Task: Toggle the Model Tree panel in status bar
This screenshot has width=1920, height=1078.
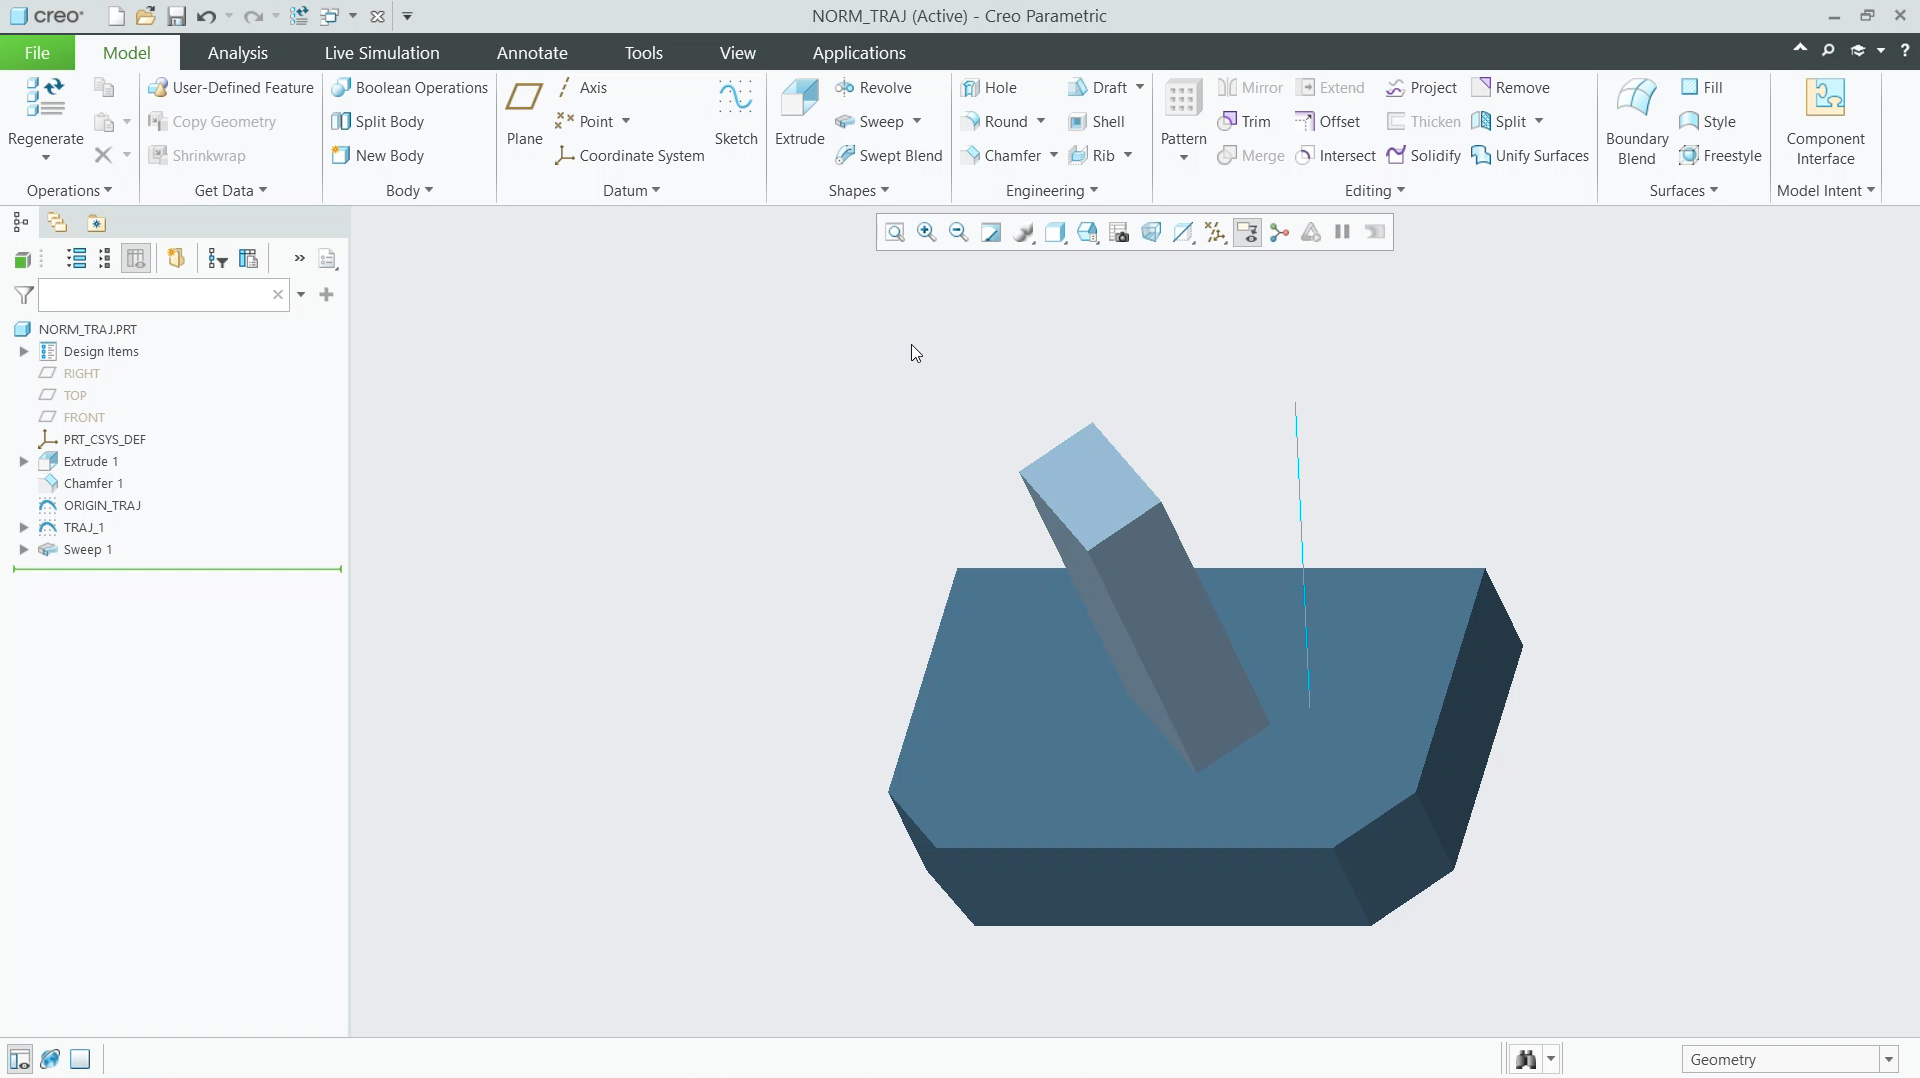Action: pyautogui.click(x=20, y=1059)
